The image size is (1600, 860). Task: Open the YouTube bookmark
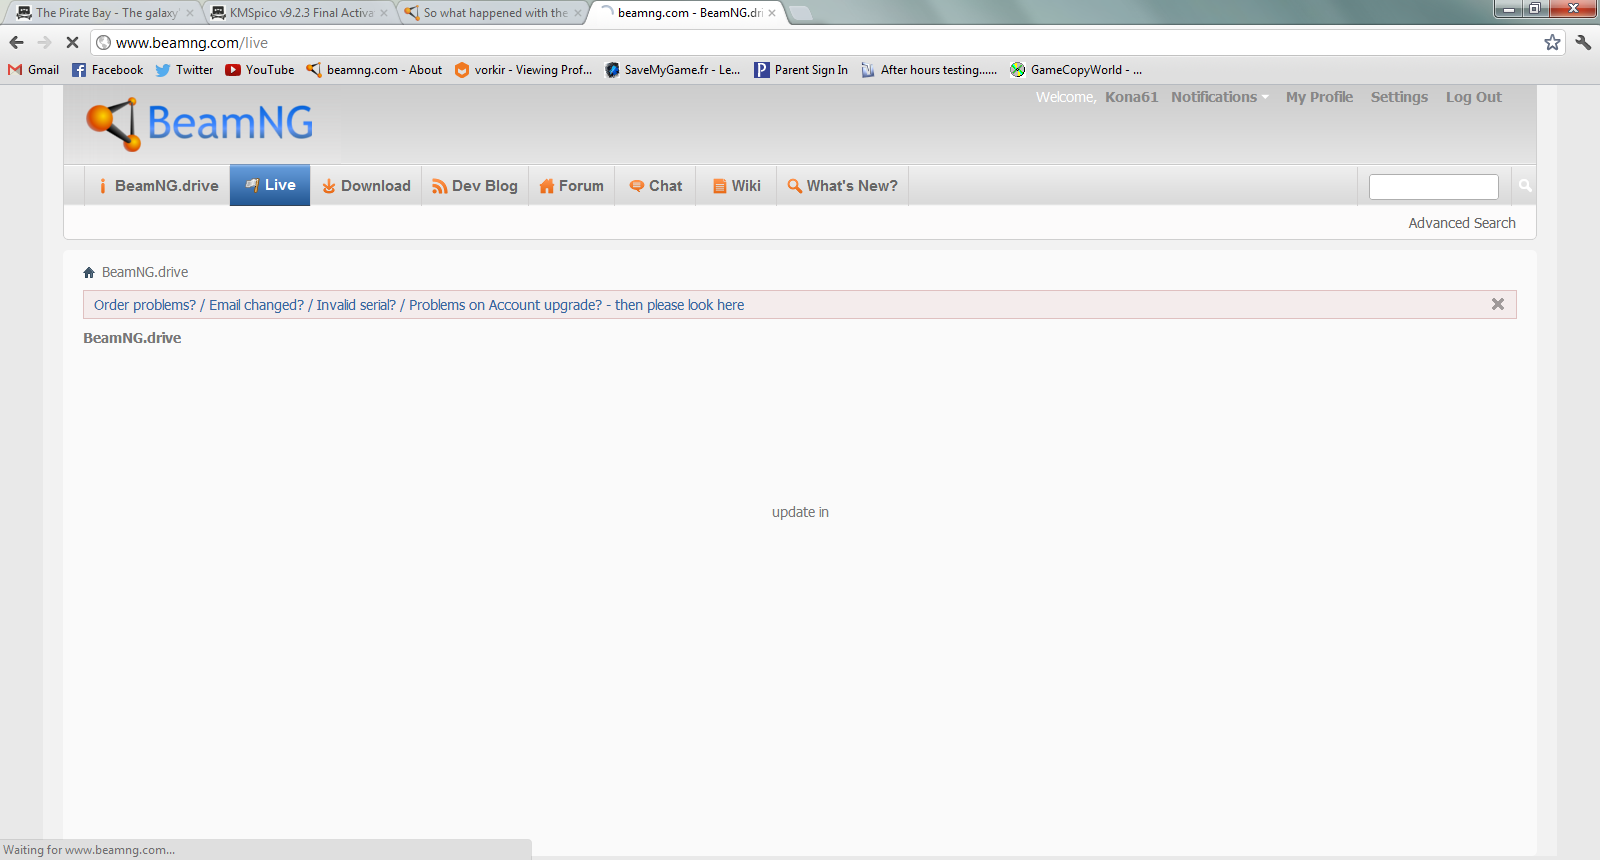(x=260, y=70)
